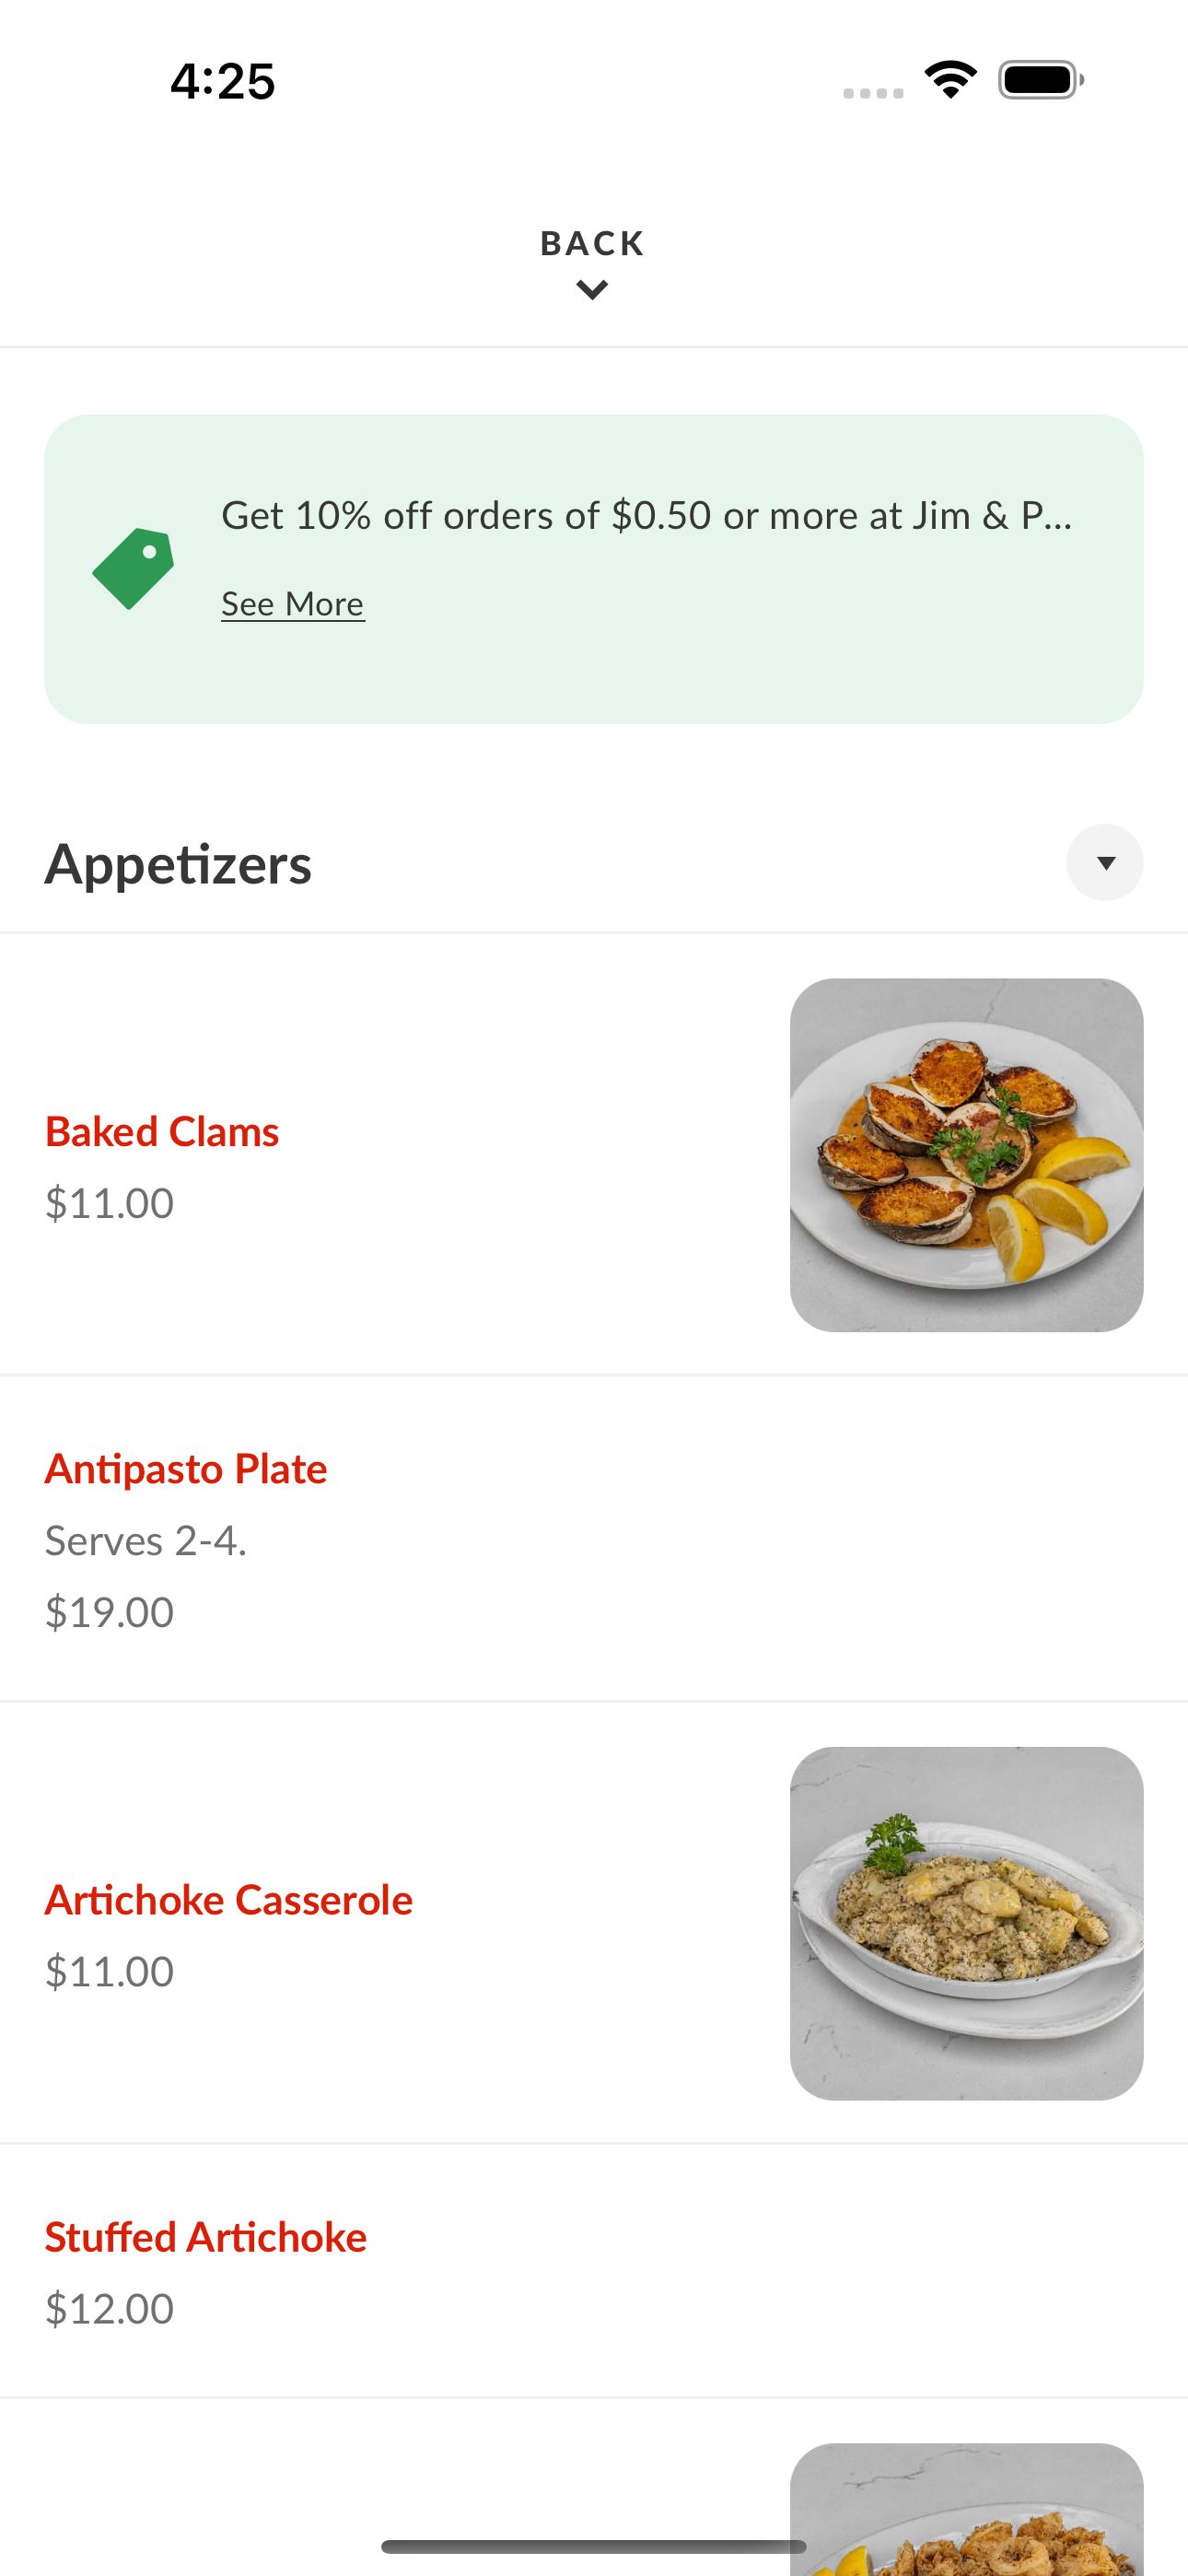Screen dimensions: 1188x2576
Task: Select Artichoke Casserole from the menu
Action: [594, 1923]
